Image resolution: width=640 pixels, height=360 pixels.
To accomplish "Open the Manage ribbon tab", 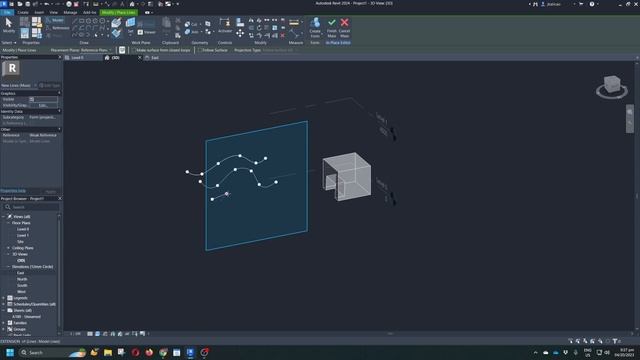I will pos(70,13).
